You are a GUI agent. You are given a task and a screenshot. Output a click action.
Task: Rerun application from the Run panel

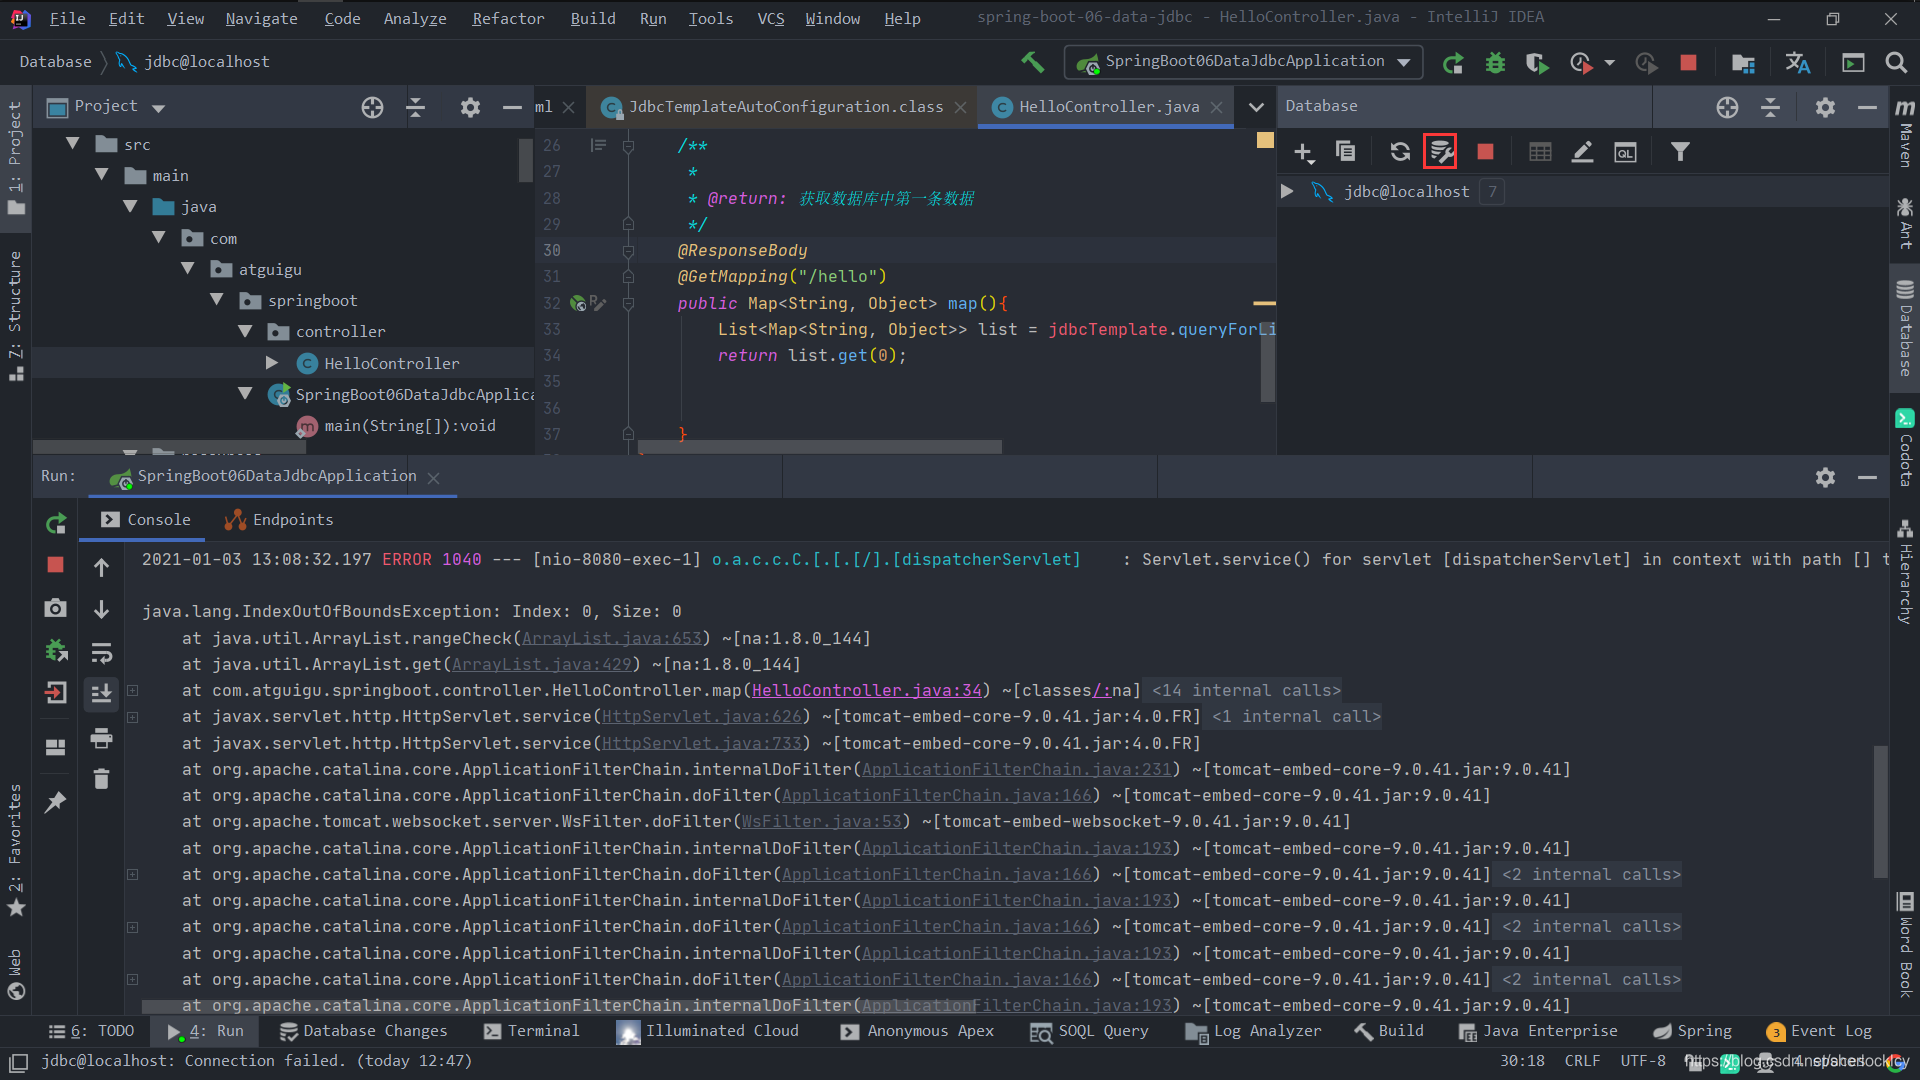56,523
